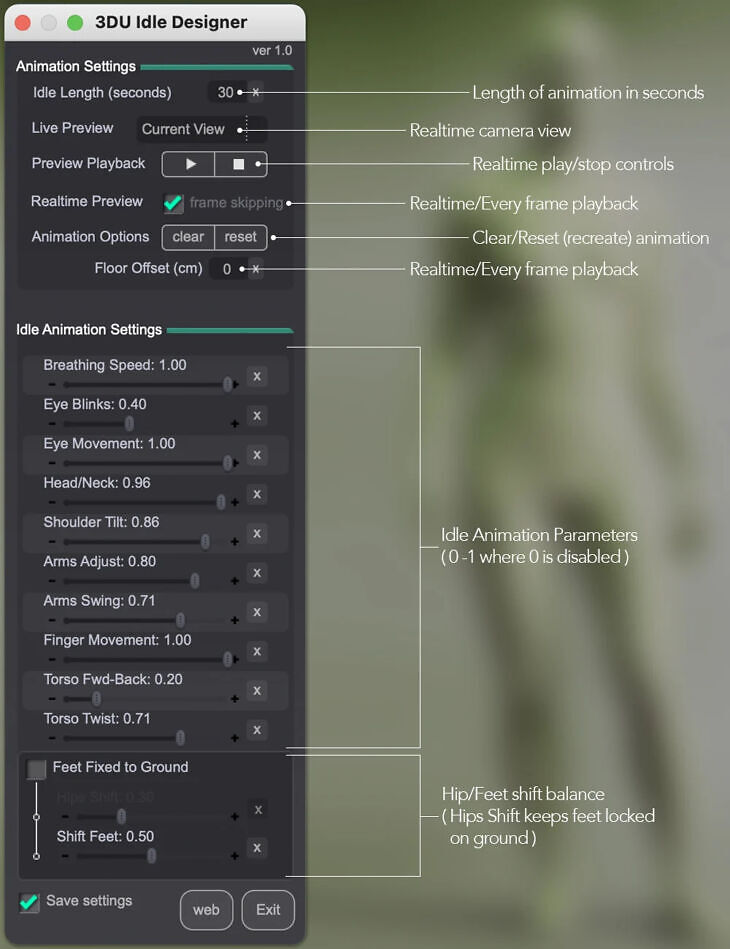Uncheck the Save settings checkbox
Screen dimensions: 730x949
click(30, 902)
